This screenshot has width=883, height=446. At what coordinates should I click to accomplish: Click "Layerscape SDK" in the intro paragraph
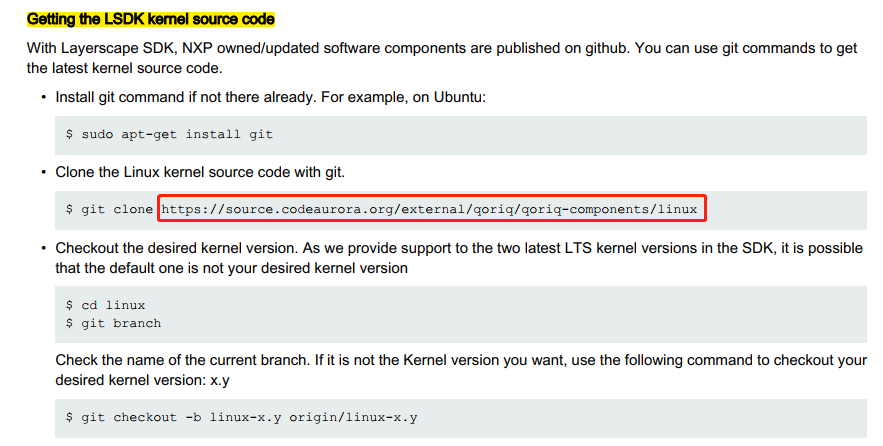point(113,48)
